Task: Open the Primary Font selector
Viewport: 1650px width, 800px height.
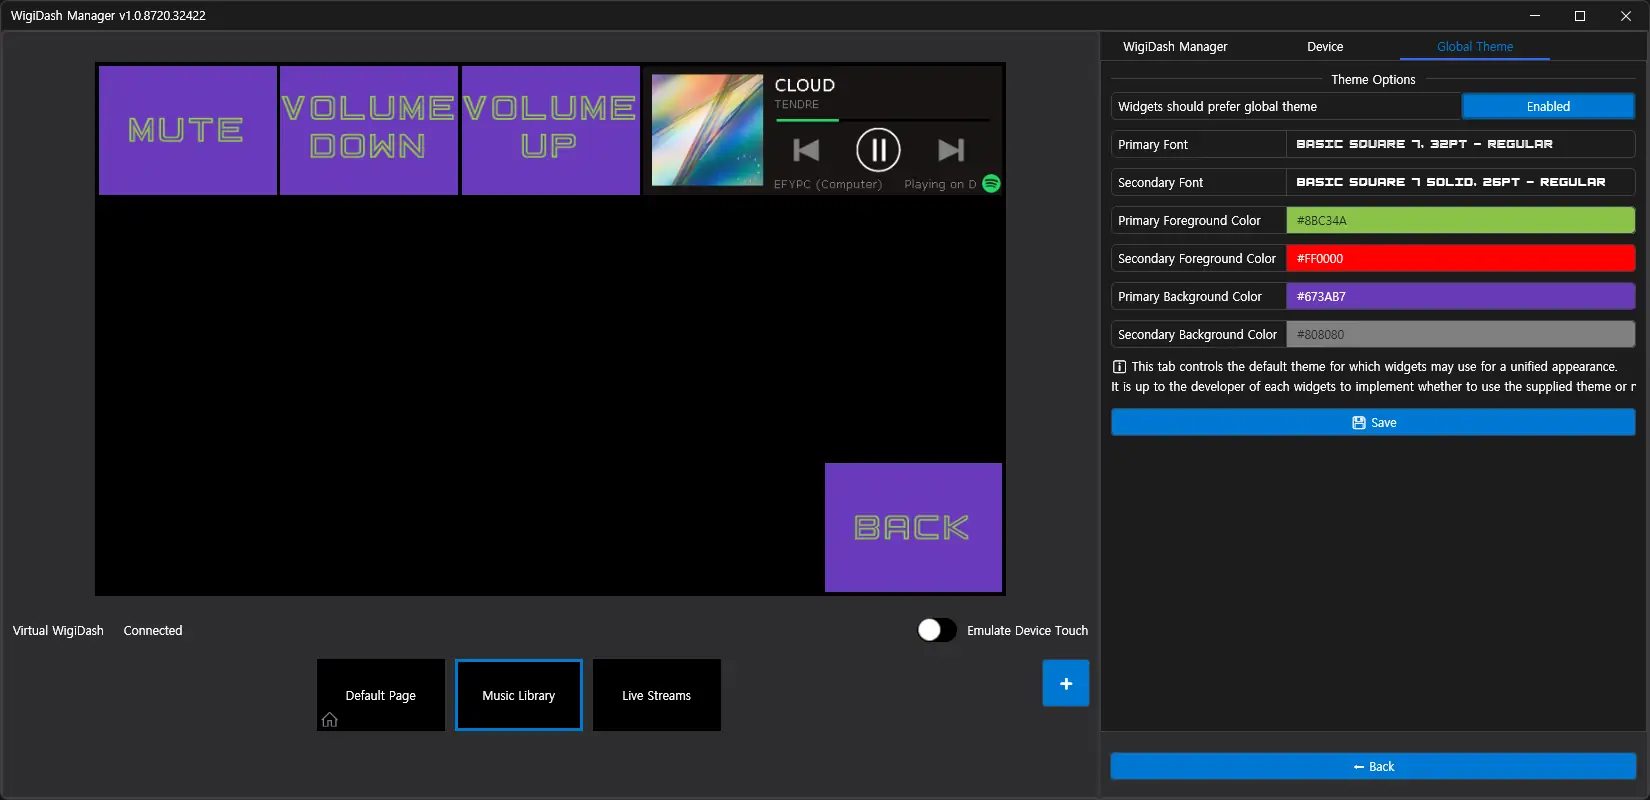Action: pyautogui.click(x=1459, y=145)
